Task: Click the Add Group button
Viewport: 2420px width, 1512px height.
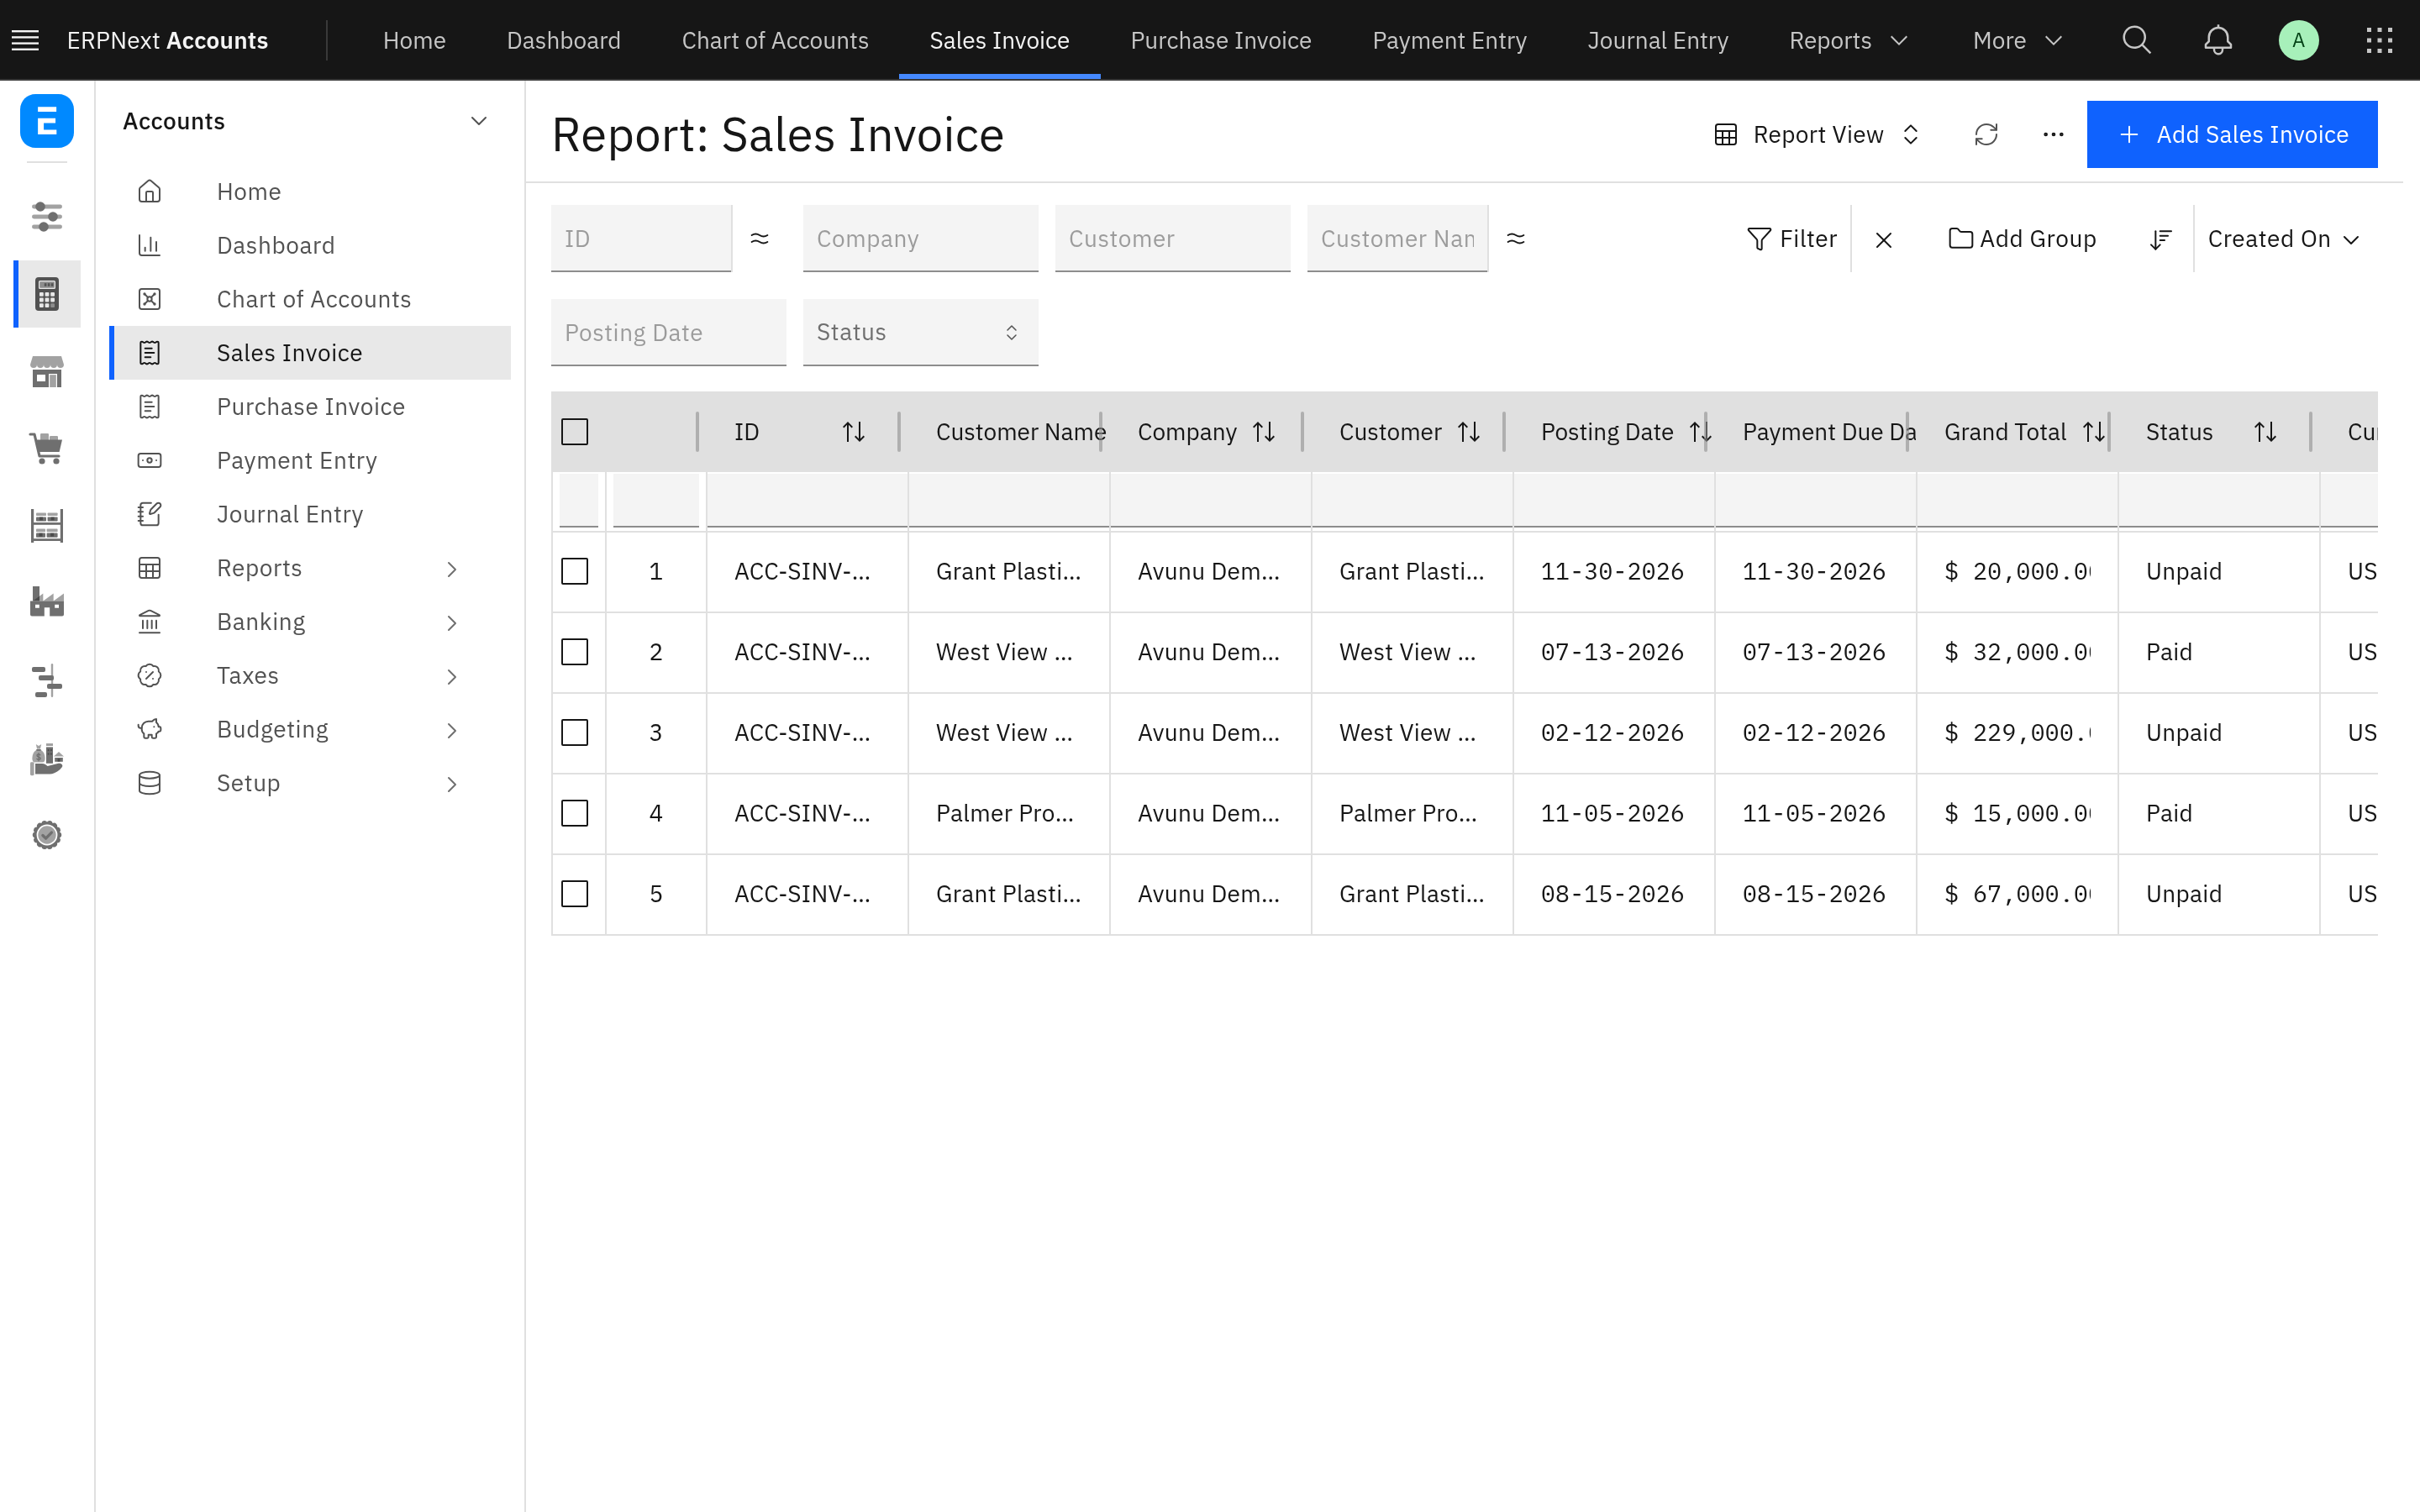Action: (2022, 239)
